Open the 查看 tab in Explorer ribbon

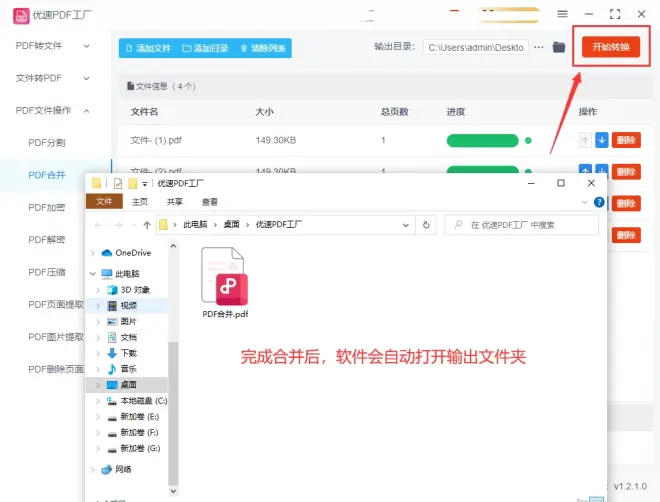[x=209, y=201]
